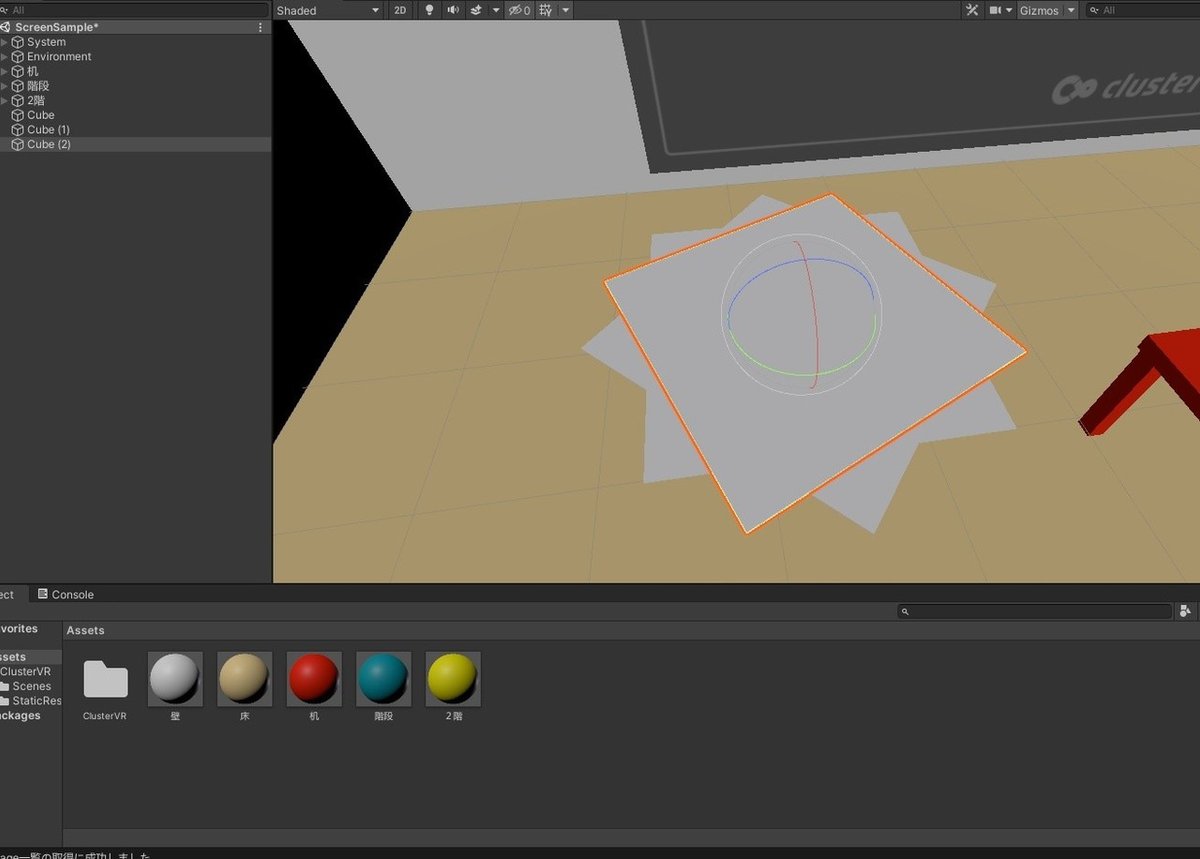Toggle Gizmos button in scene view
Image resolution: width=1200 pixels, height=859 pixels.
coord(1039,10)
